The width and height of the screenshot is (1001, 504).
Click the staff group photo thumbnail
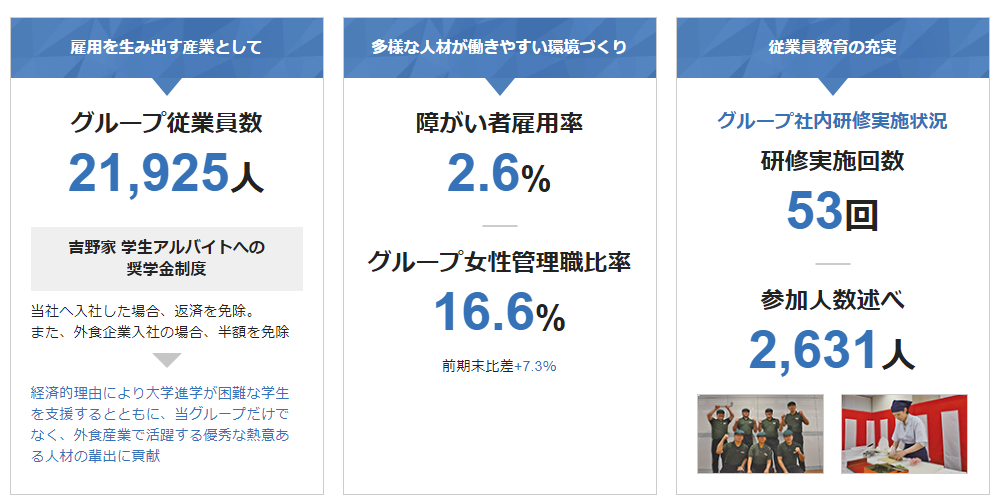[760, 434]
